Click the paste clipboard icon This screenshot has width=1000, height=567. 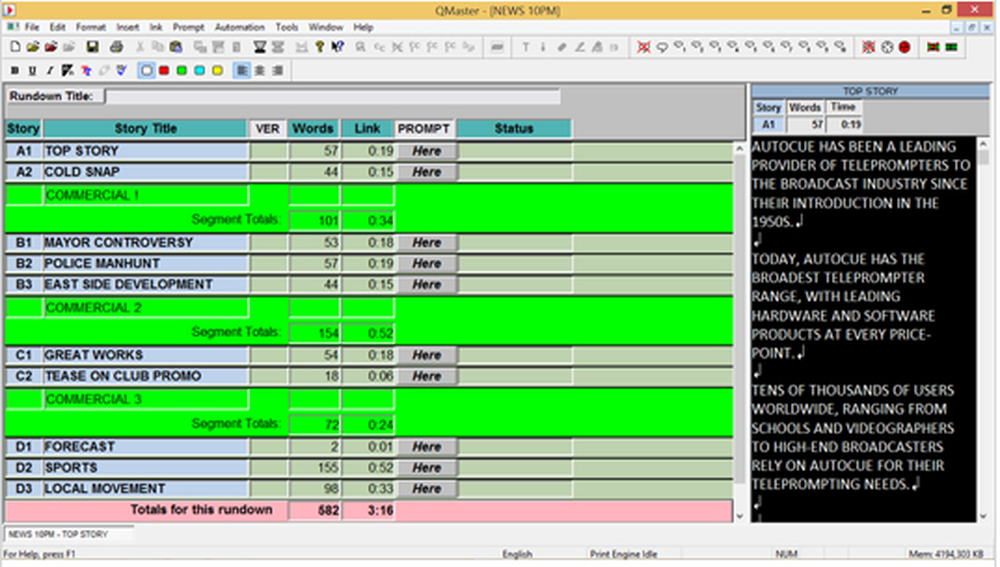(176, 47)
